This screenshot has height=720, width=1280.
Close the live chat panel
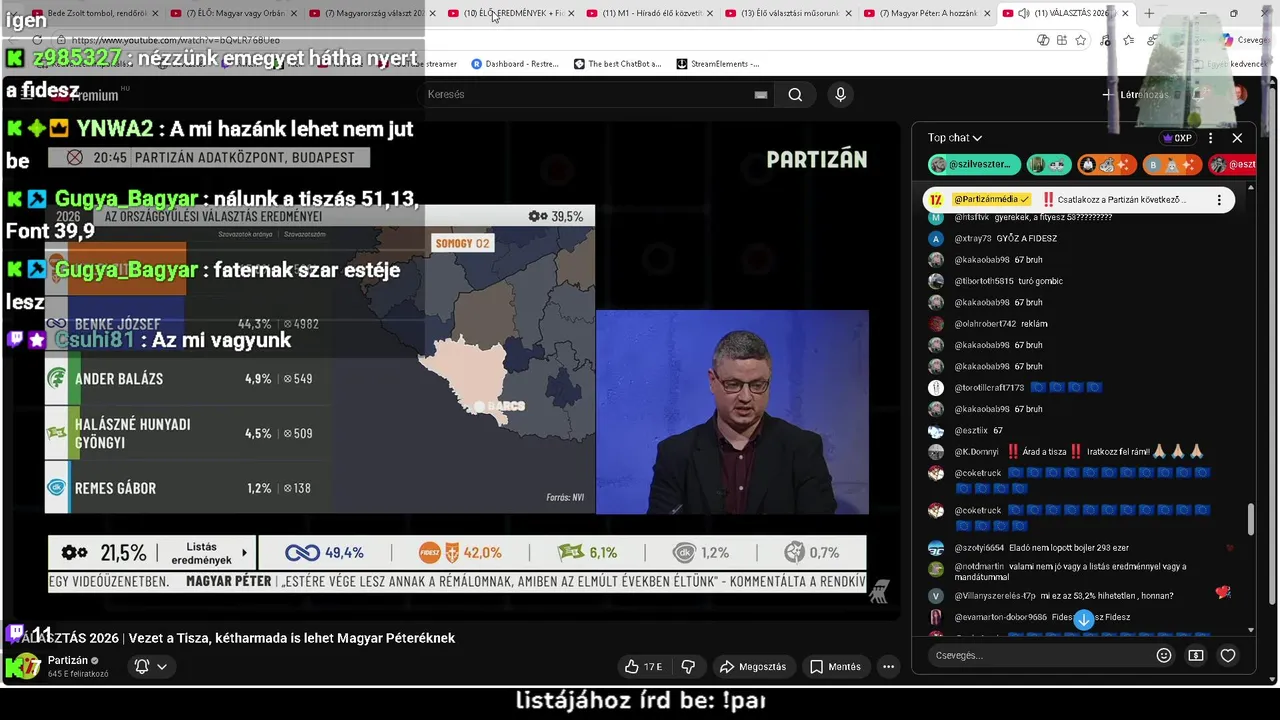[x=1237, y=138]
